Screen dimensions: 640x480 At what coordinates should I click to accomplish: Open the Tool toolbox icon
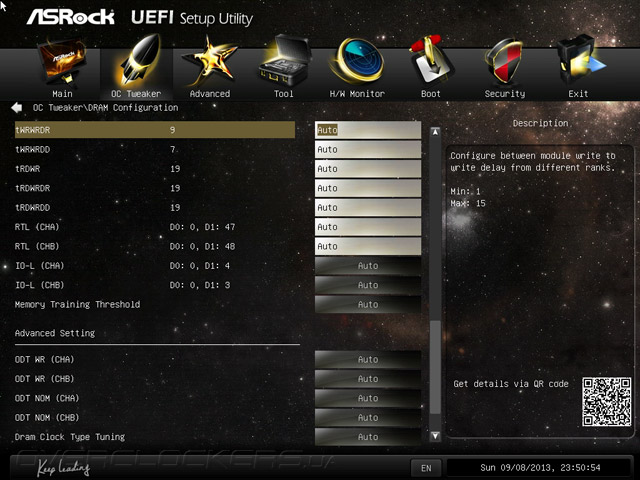[x=284, y=61]
